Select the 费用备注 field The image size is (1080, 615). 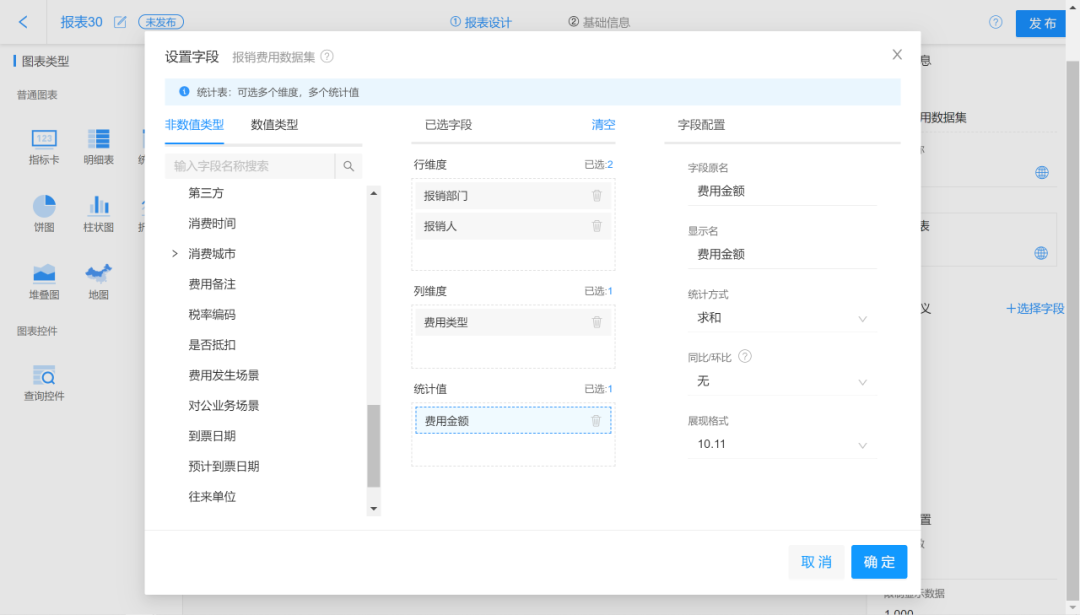212,284
